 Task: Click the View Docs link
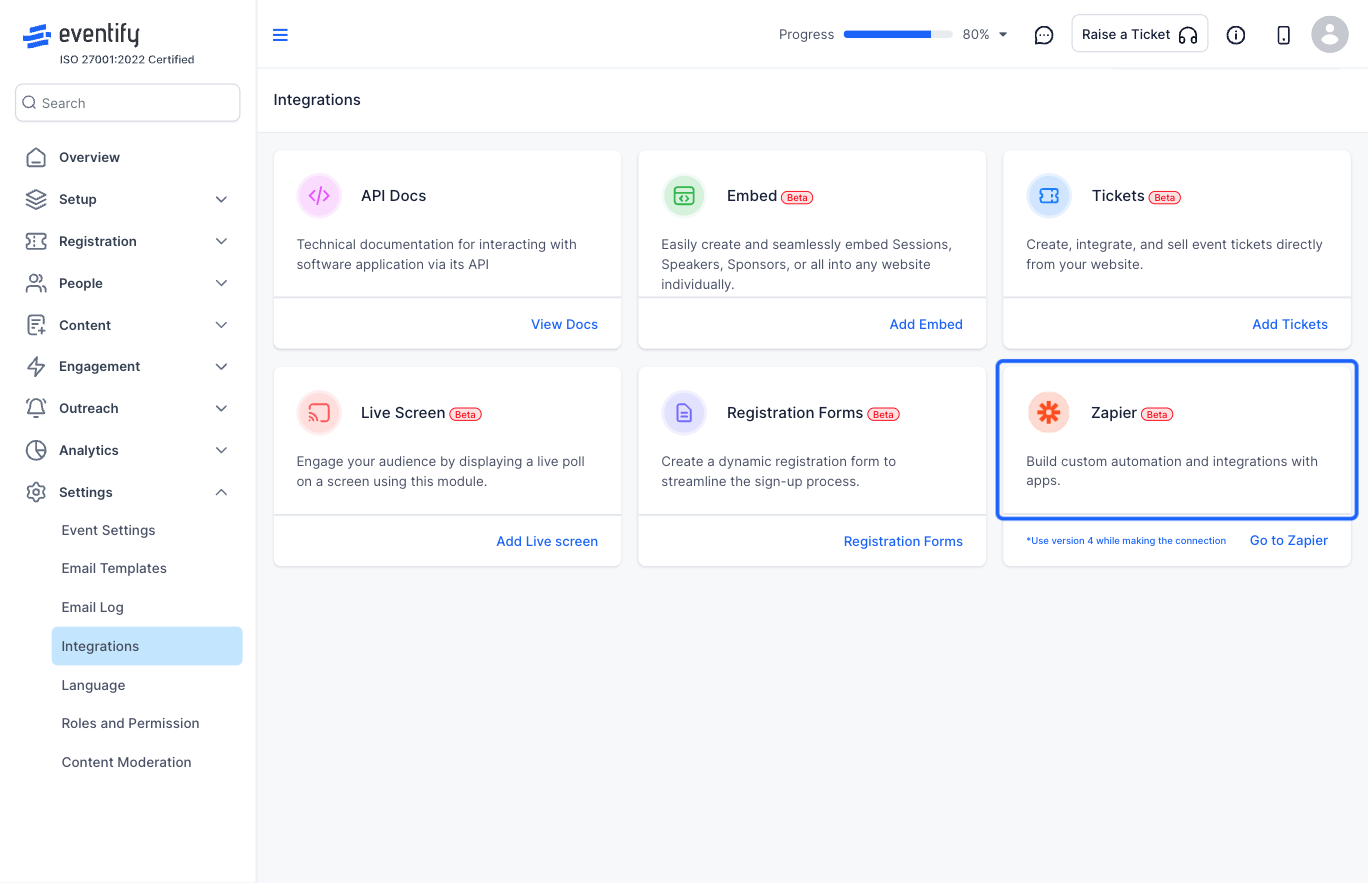[x=565, y=324]
